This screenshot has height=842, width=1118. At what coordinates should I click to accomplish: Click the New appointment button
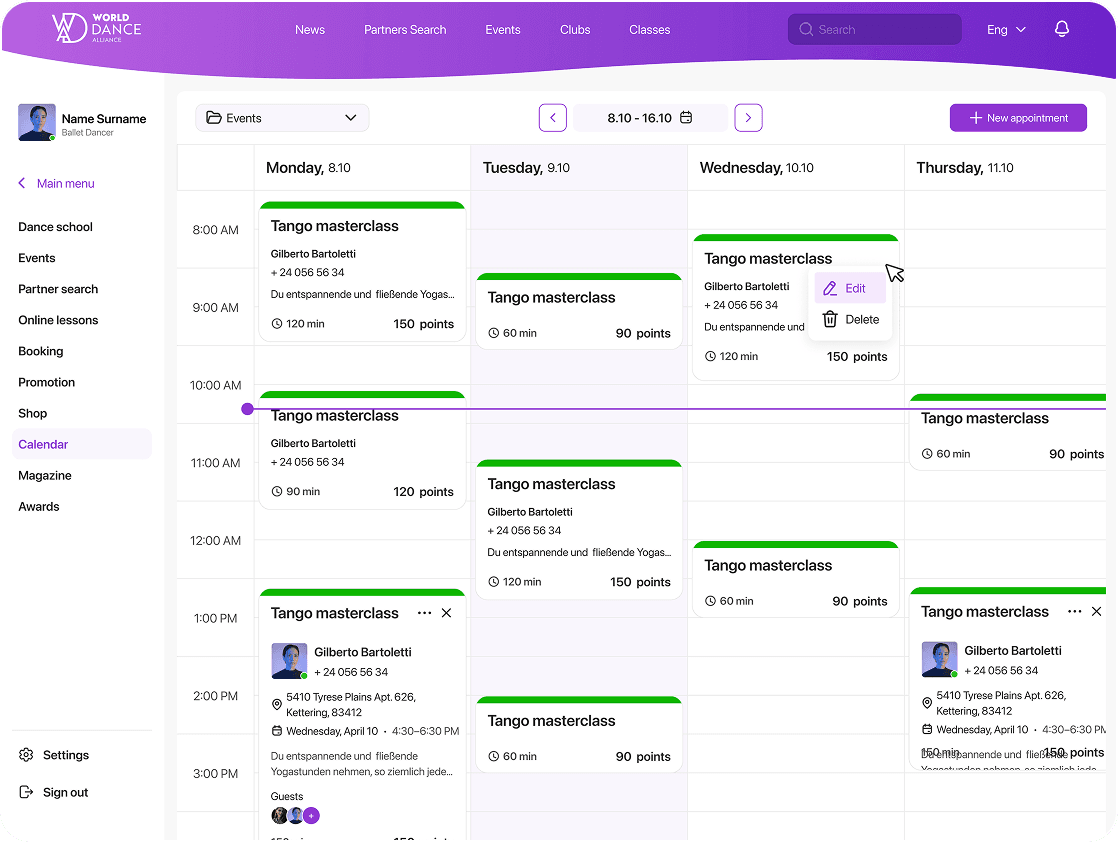point(1018,118)
